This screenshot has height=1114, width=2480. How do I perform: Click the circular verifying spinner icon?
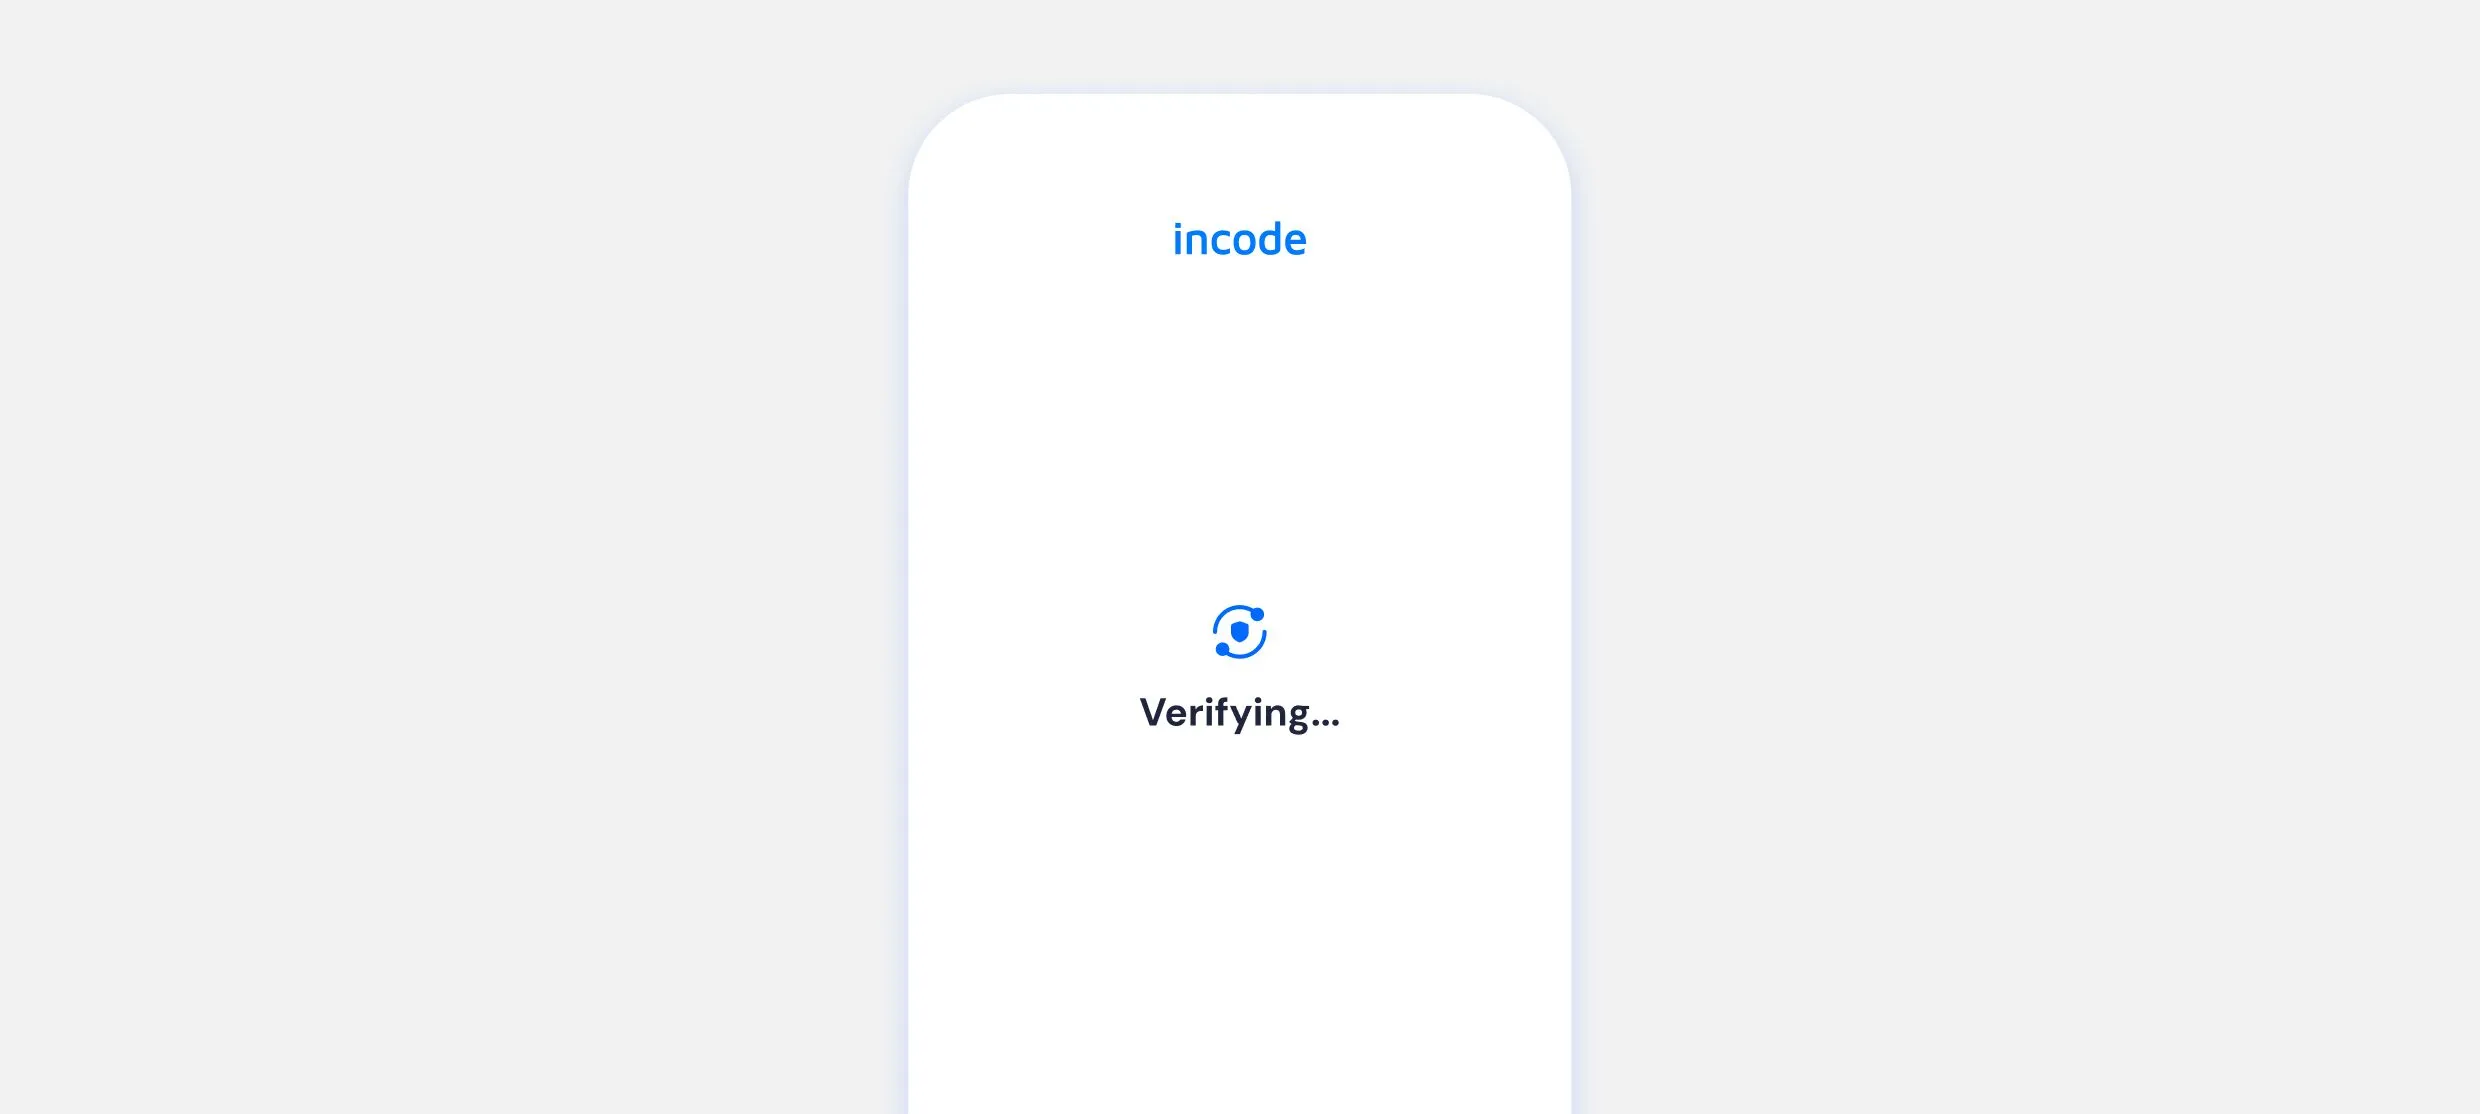[1240, 632]
